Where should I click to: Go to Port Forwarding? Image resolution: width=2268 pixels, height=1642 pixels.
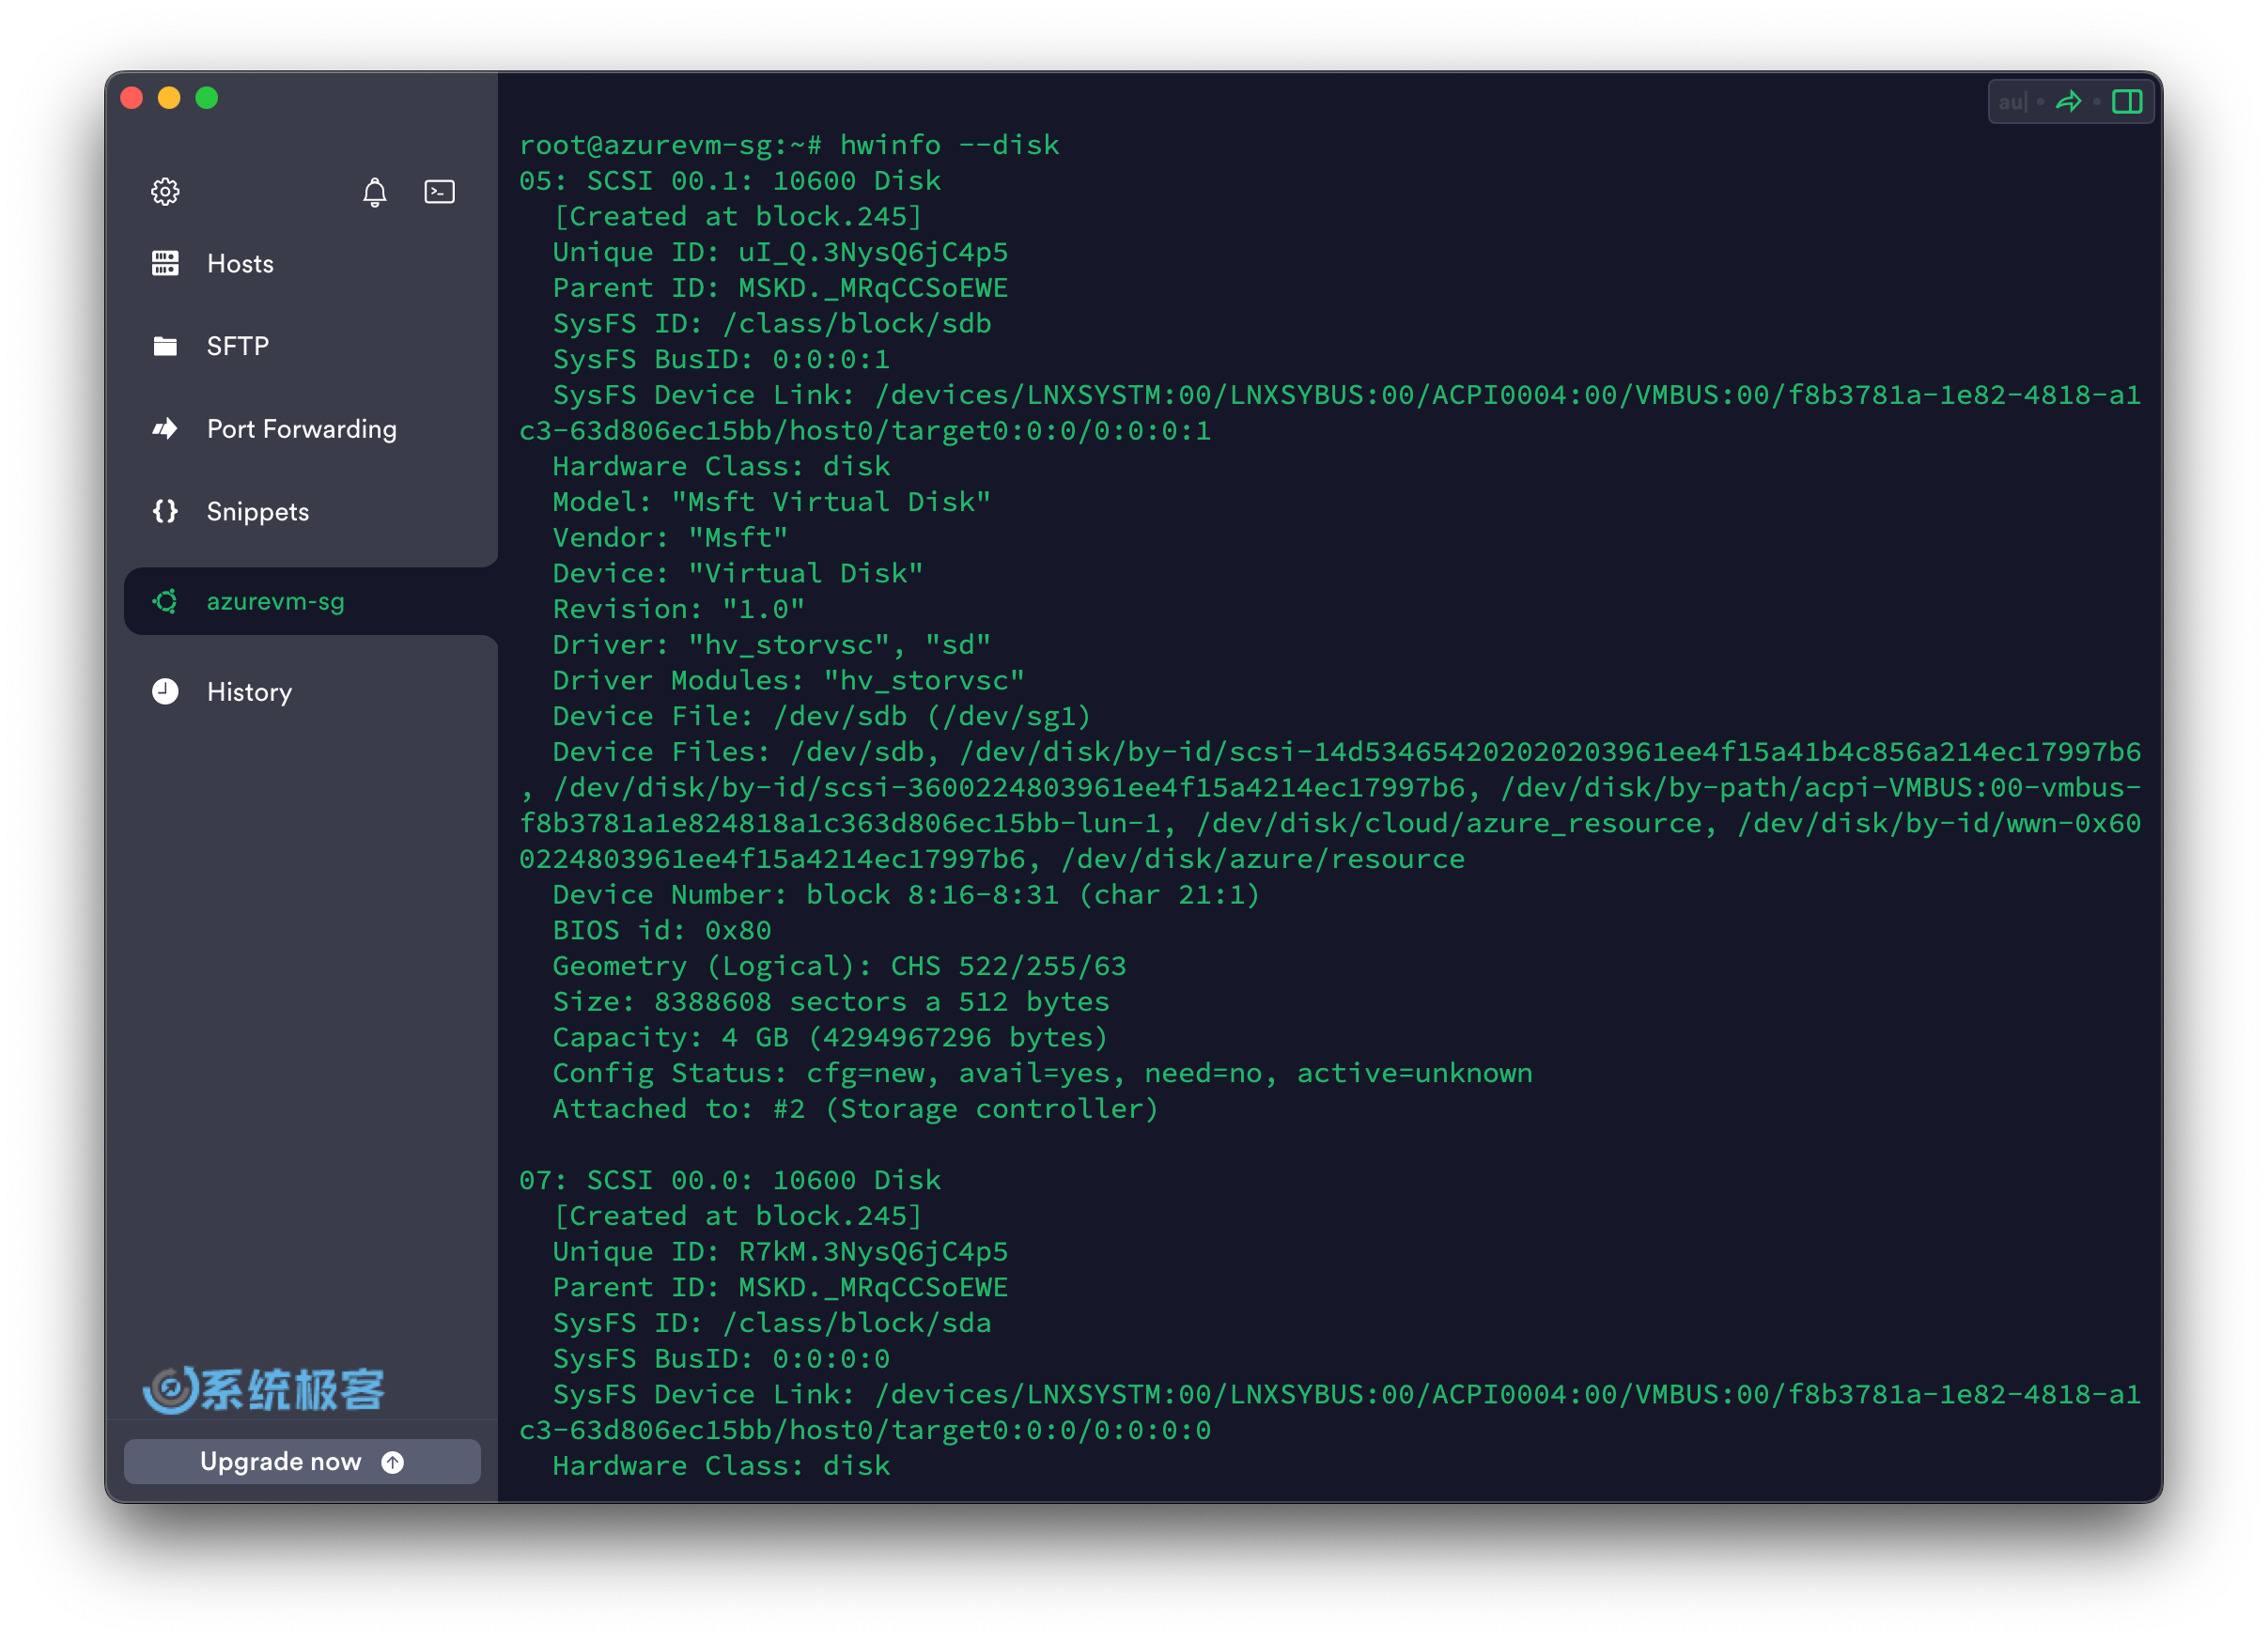coord(301,429)
